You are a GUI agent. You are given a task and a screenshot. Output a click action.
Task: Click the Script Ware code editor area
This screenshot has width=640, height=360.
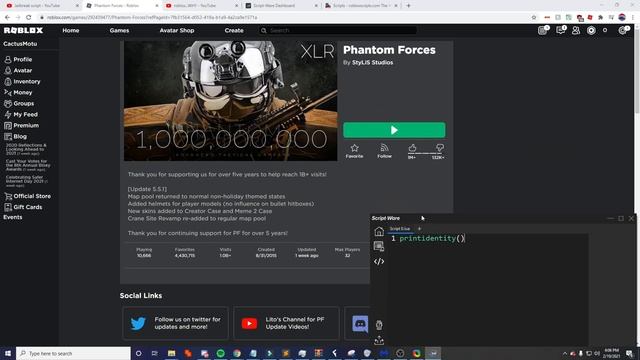coord(488,290)
